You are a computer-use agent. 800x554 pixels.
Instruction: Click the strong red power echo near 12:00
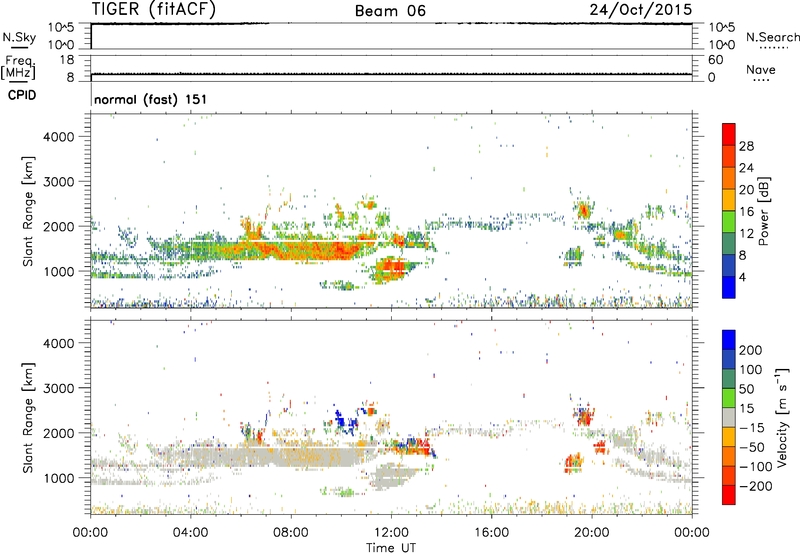pyautogui.click(x=393, y=267)
